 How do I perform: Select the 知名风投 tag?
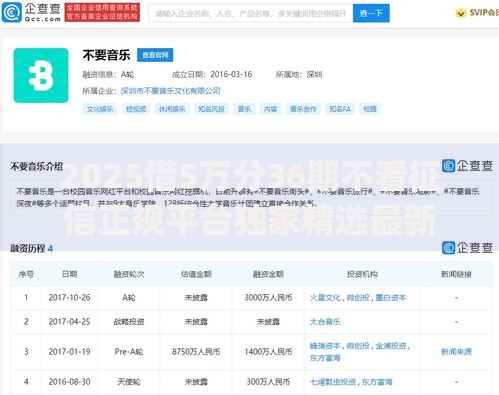(211, 109)
